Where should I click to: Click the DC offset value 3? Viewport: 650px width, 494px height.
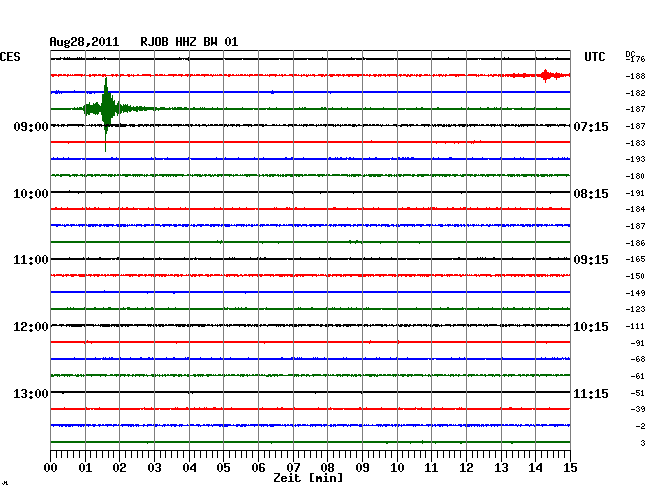tap(643, 443)
